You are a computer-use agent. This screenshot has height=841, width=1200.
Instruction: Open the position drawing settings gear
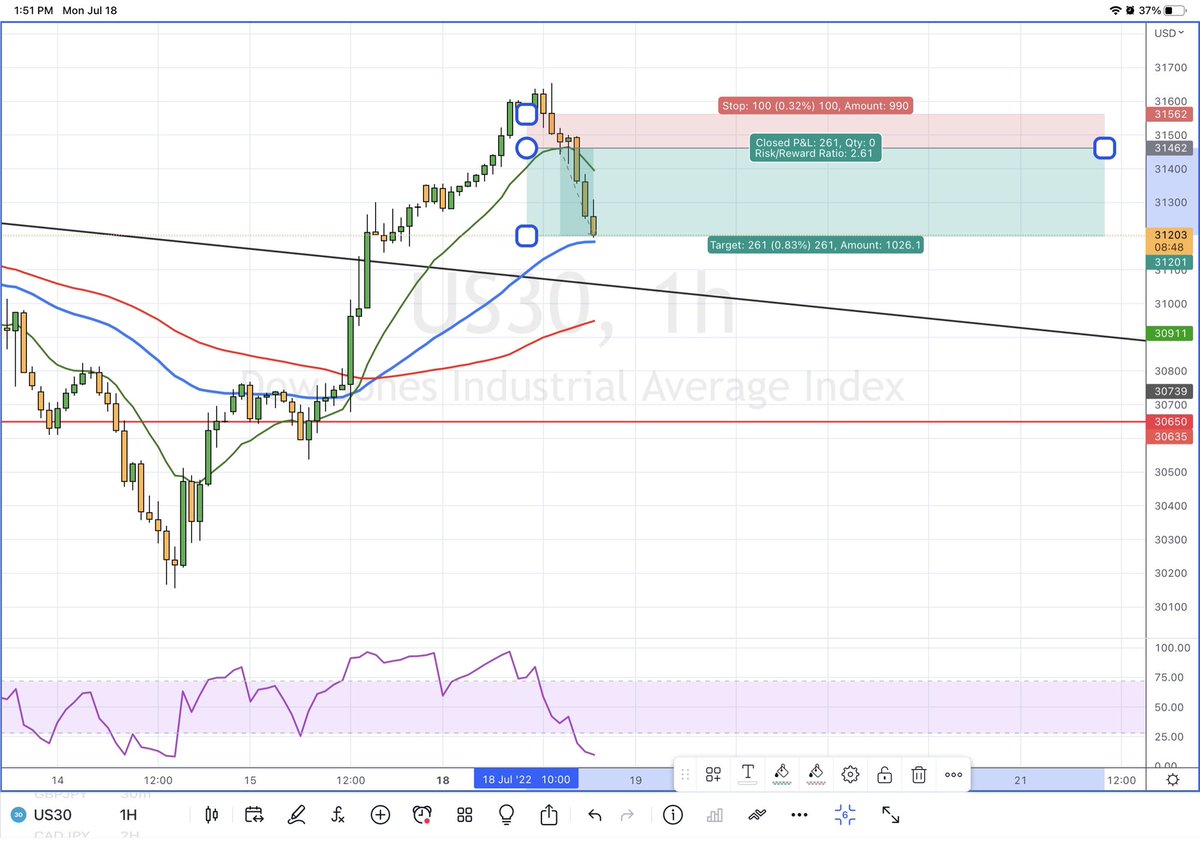[850, 774]
